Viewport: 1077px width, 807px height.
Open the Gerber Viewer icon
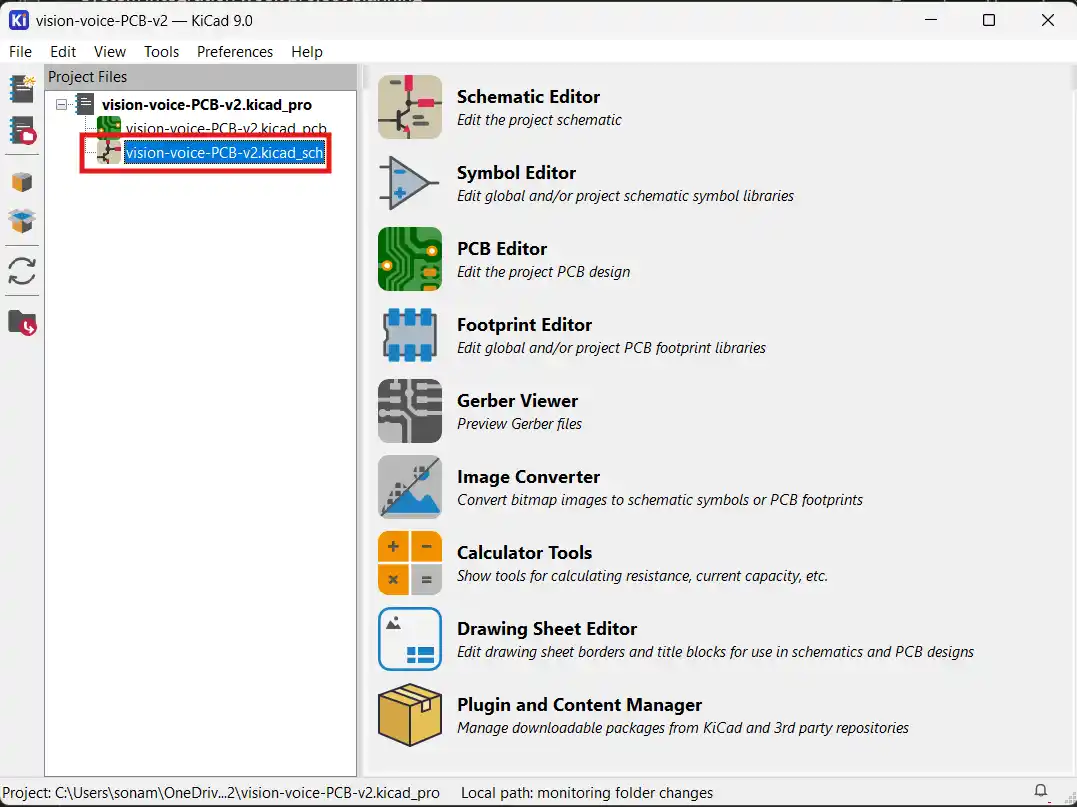(x=409, y=411)
